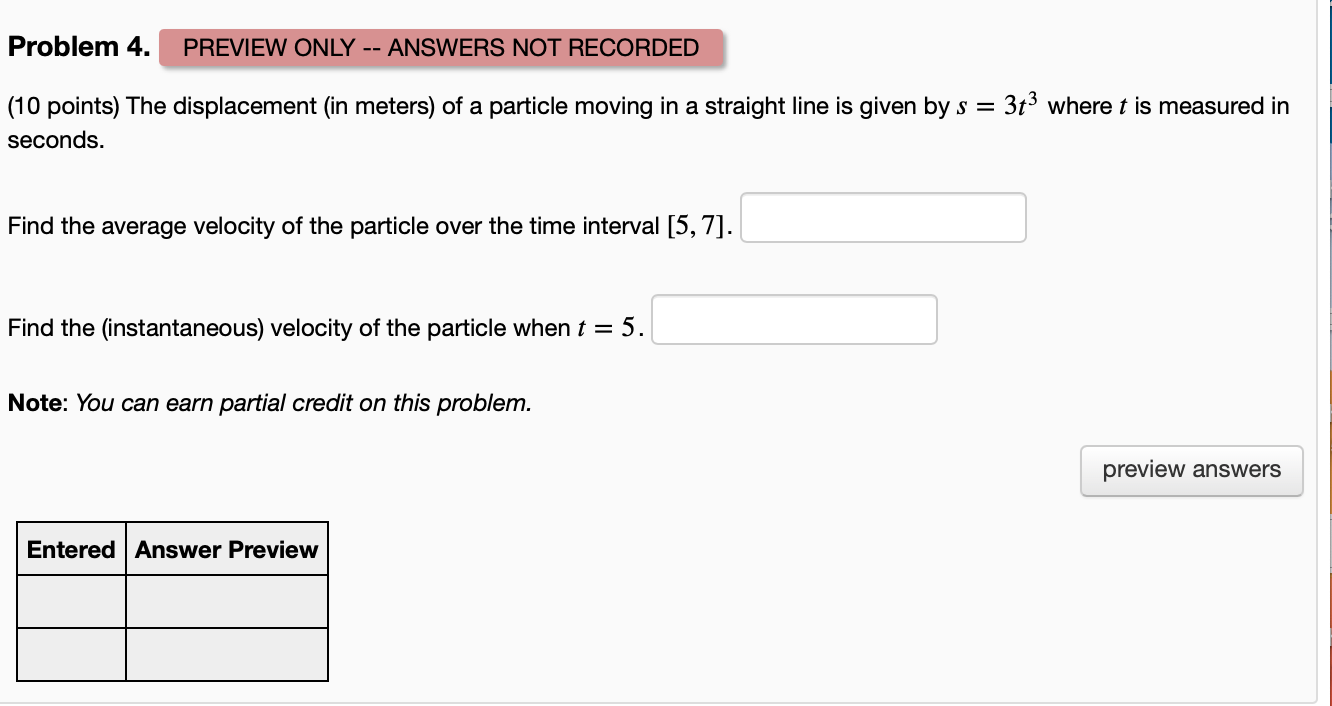This screenshot has width=1332, height=706.
Task: Click the second empty Entered table cell
Action: [71, 655]
